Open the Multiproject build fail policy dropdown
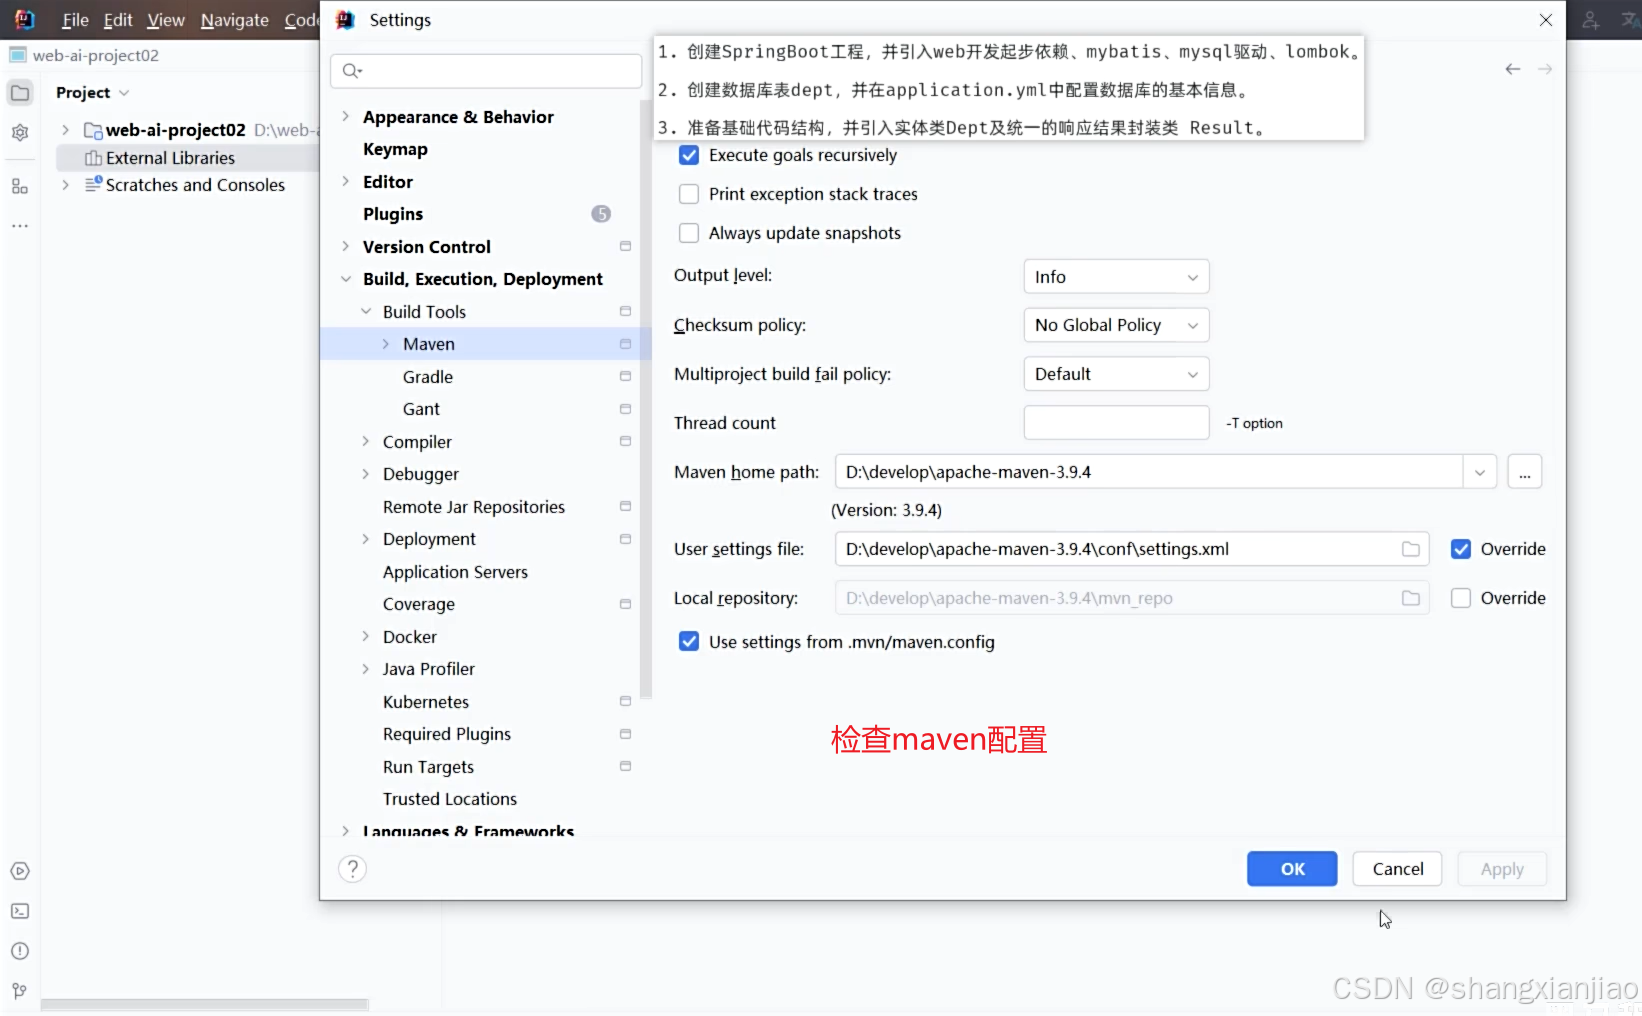1642x1016 pixels. [1116, 374]
